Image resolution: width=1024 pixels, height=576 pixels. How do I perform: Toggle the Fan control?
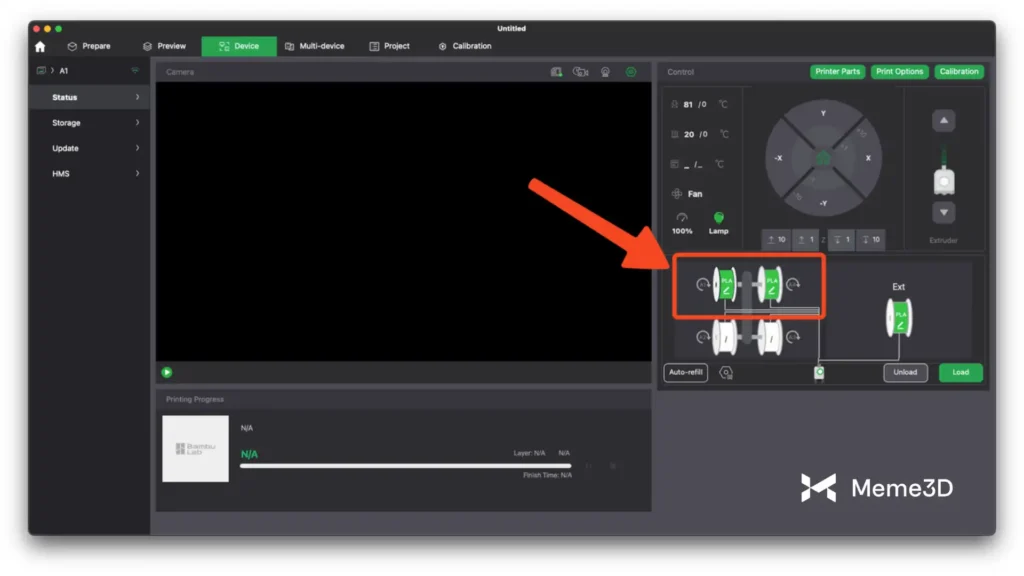[x=688, y=194]
